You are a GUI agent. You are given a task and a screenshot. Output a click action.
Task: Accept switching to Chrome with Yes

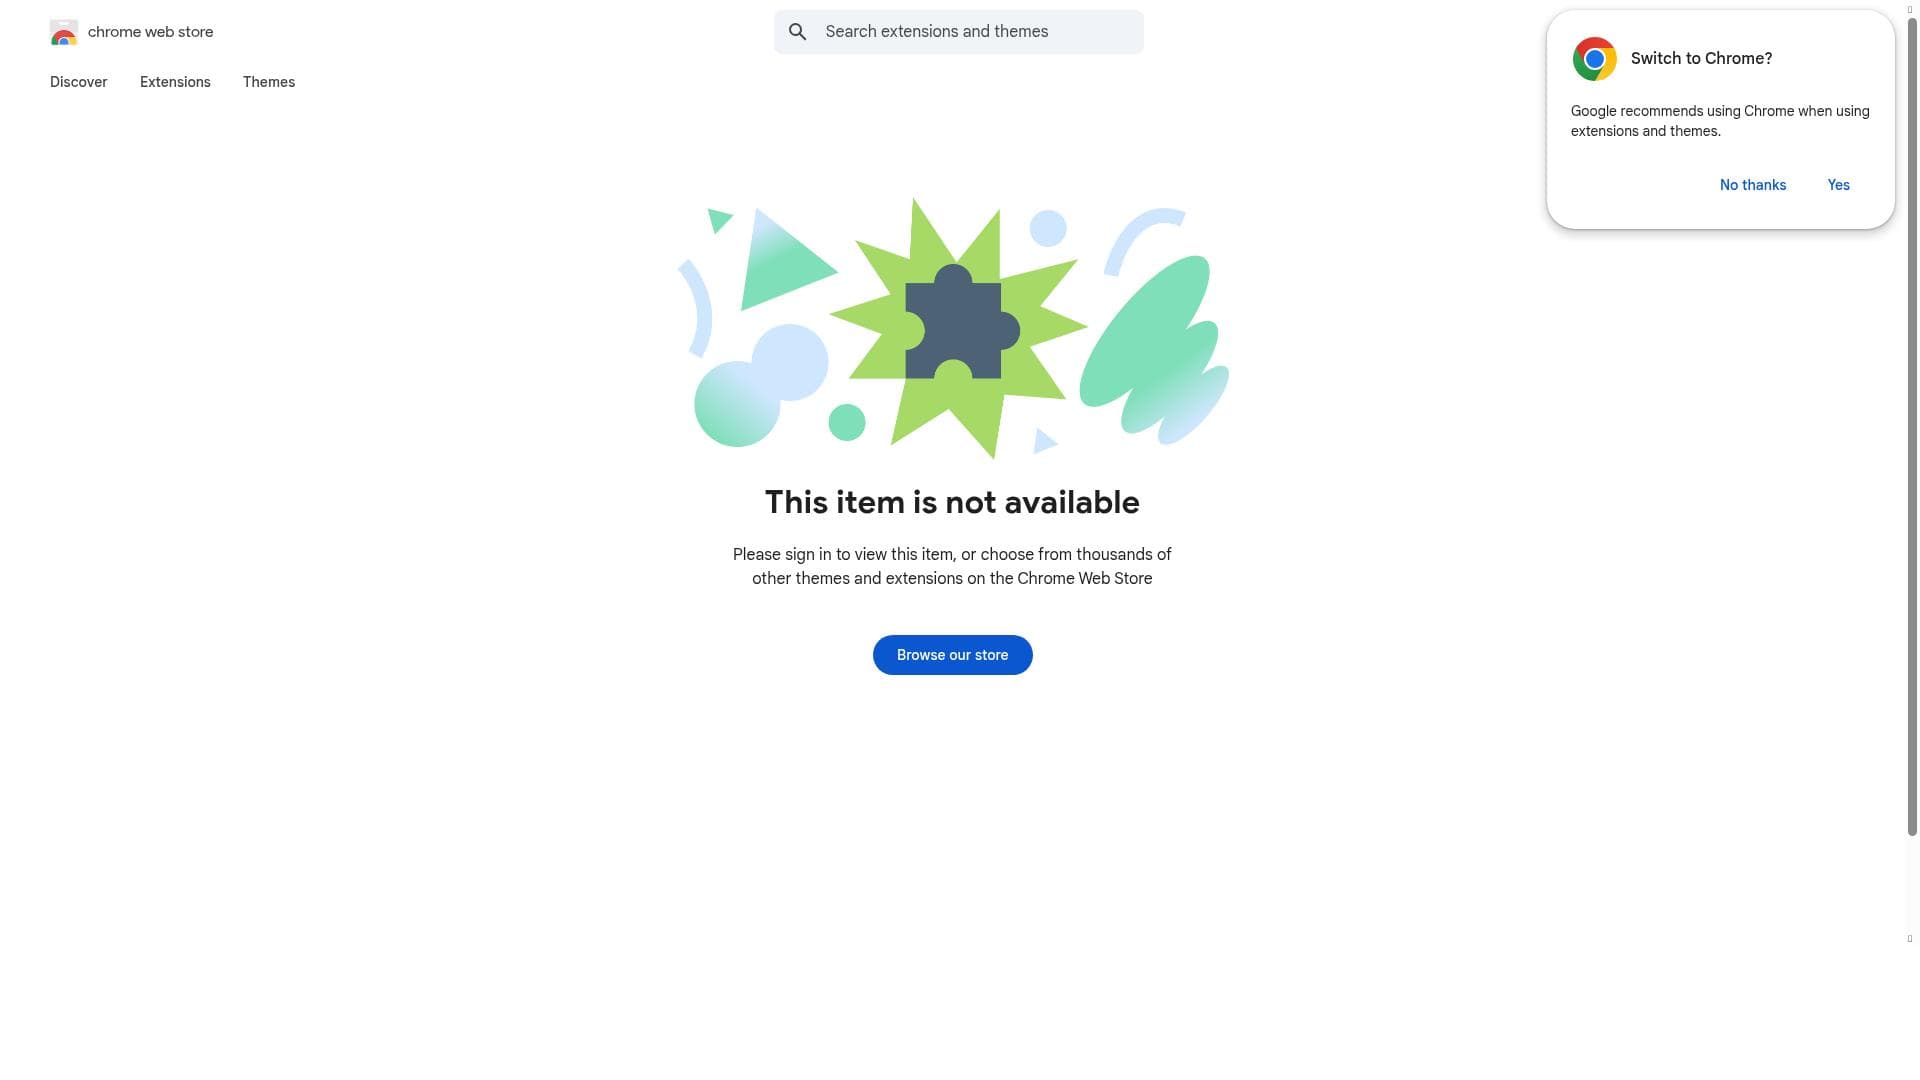[1838, 185]
